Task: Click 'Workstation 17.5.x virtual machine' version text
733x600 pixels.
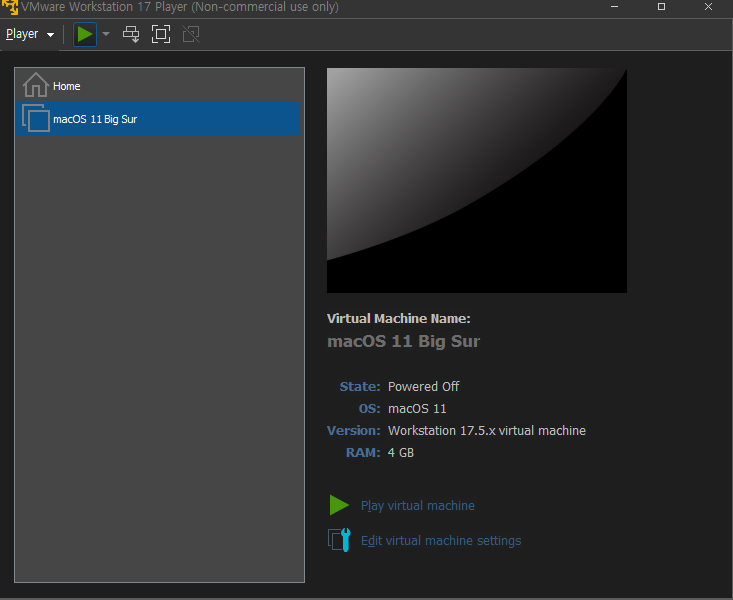Action: (x=487, y=431)
